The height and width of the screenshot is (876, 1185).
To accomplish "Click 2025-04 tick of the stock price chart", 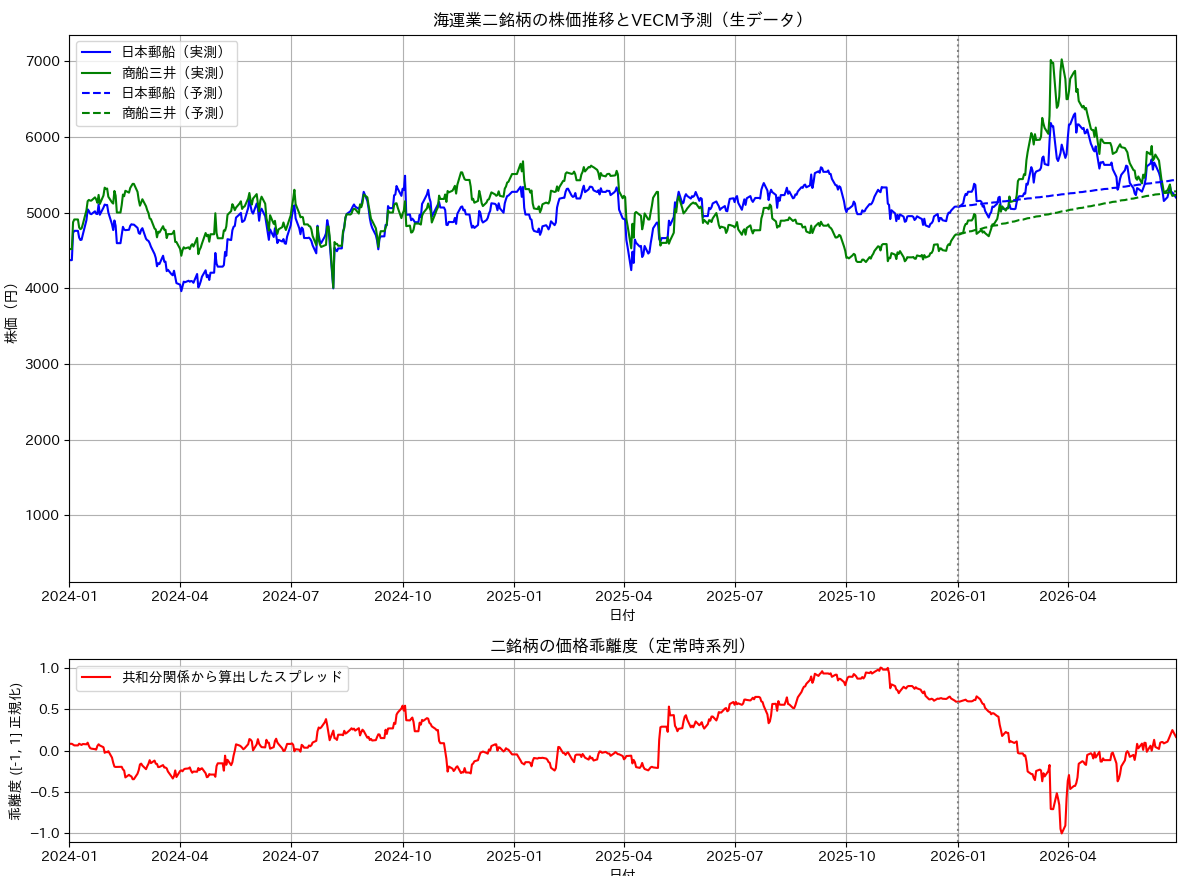I will tap(623, 596).
